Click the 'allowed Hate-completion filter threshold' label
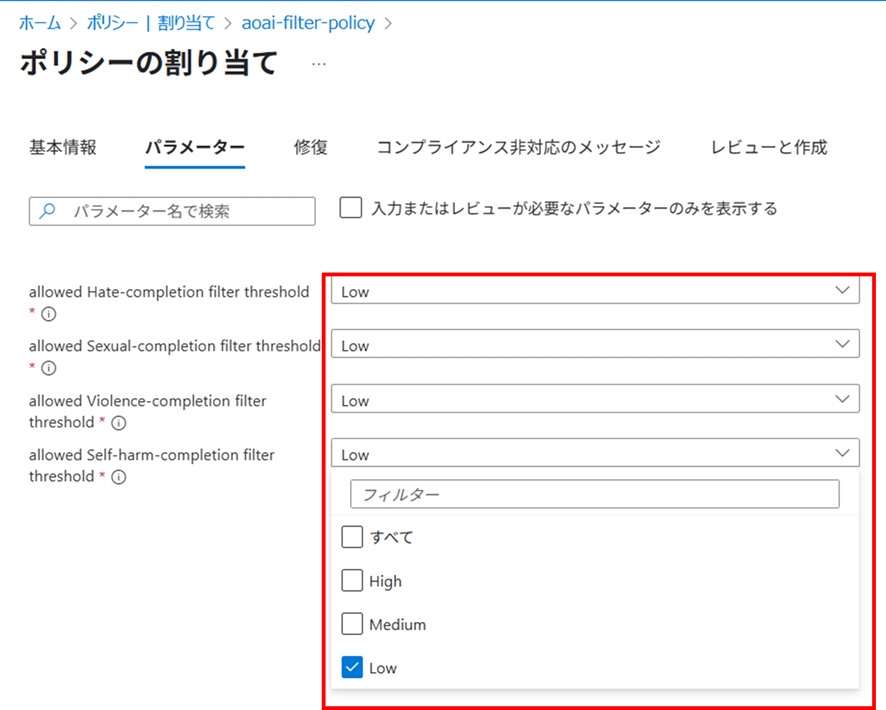The height and width of the screenshot is (710, 886). (x=169, y=292)
